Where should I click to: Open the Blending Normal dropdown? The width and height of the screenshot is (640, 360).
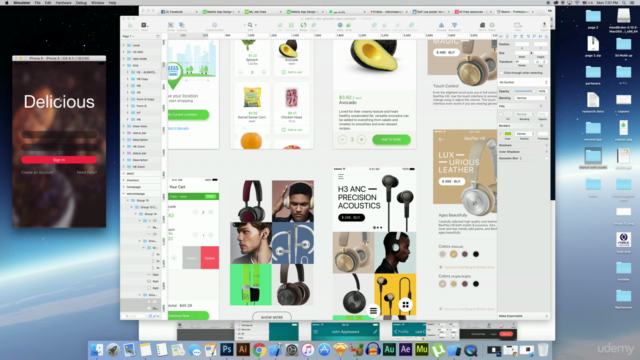pyautogui.click(x=530, y=98)
